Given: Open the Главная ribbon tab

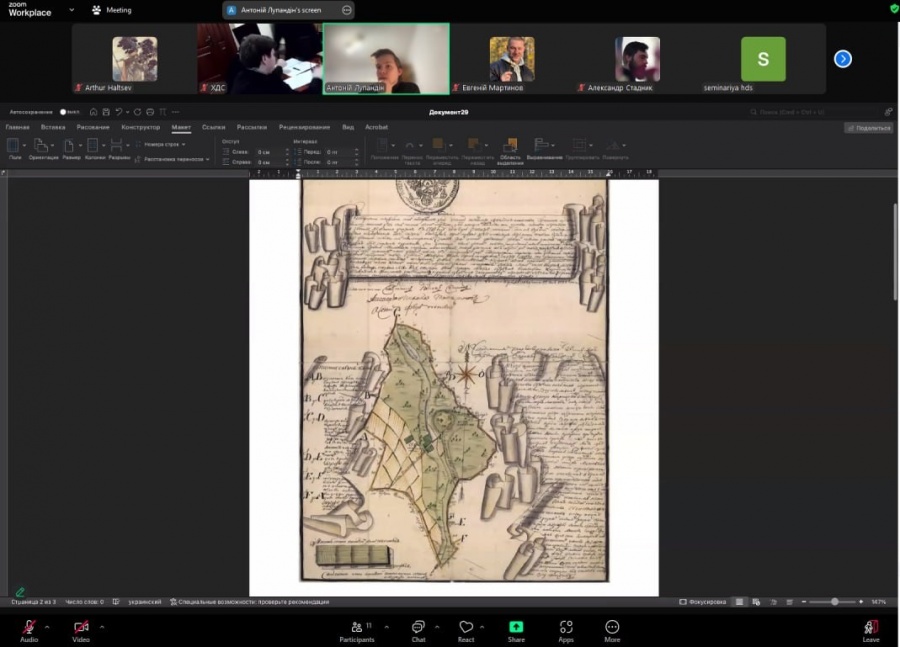Looking at the screenshot, I should (x=17, y=127).
